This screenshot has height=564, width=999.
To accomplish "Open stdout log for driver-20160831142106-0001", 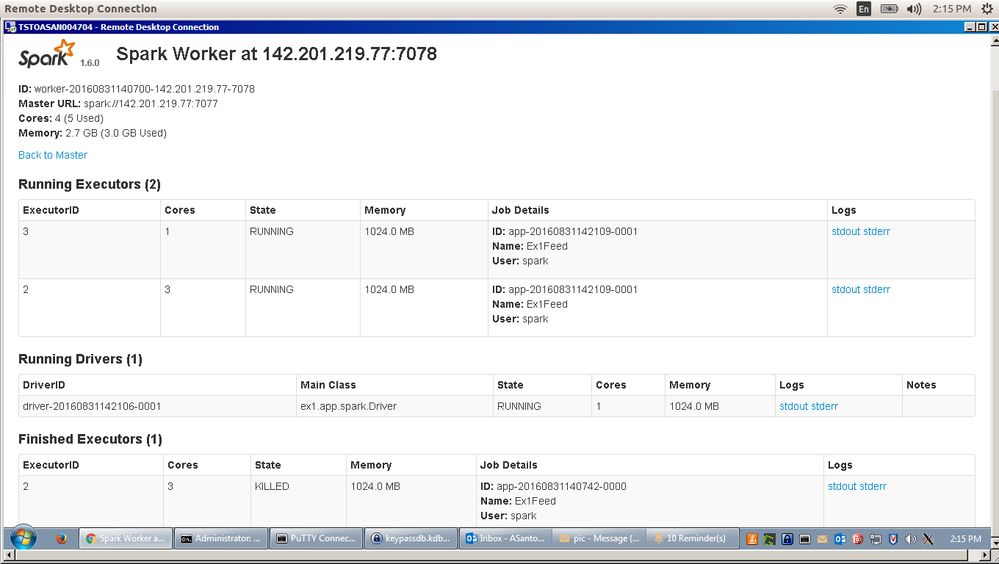I will point(794,406).
